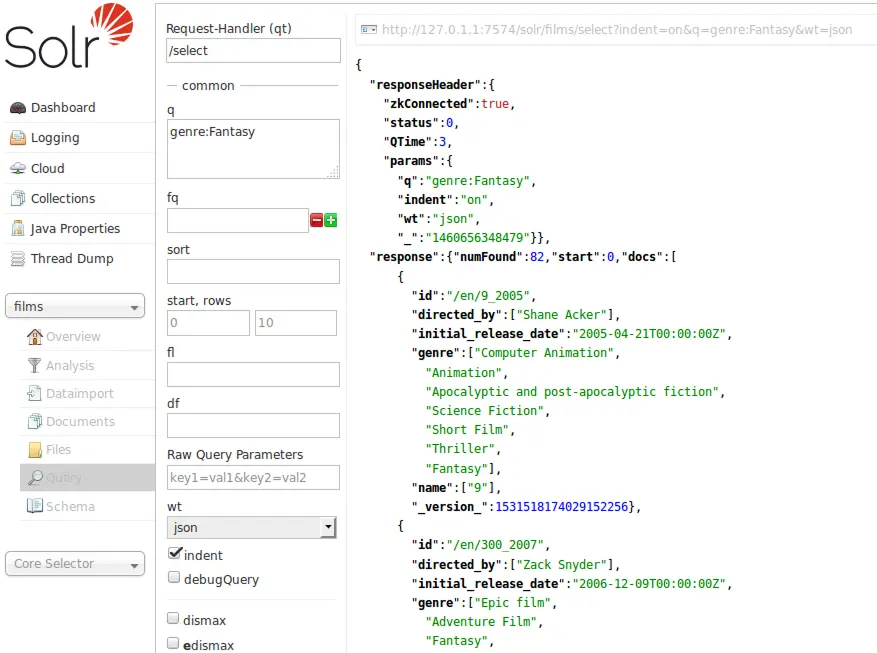Expand the films core selector
Image resolution: width=877 pixels, height=653 pixels.
click(74, 305)
